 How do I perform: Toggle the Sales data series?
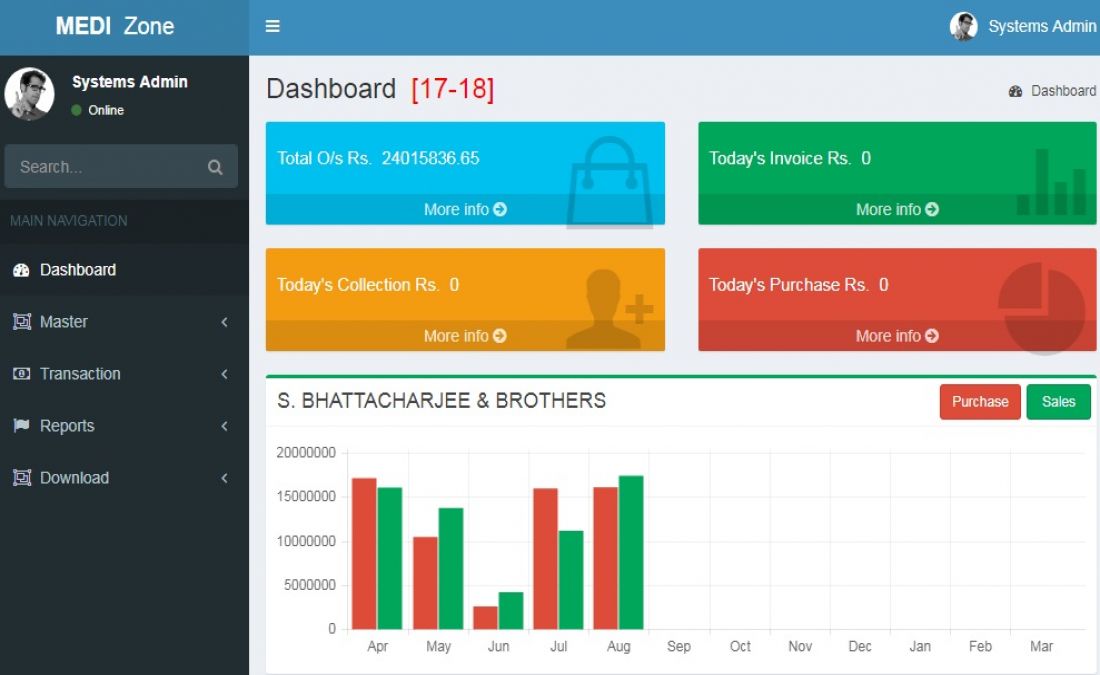pyautogui.click(x=1058, y=401)
